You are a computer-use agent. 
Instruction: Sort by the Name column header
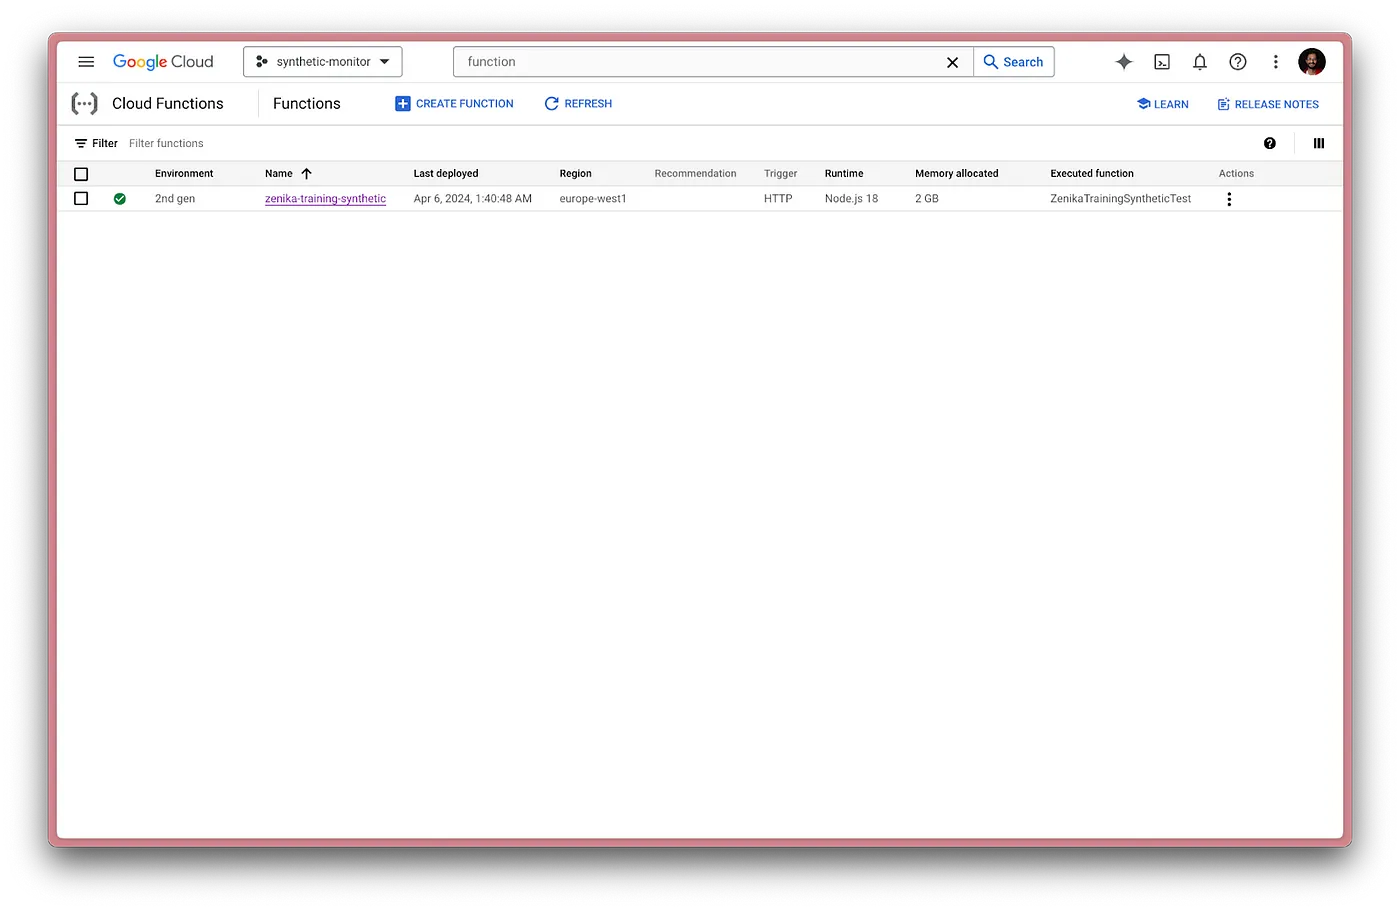tap(279, 174)
